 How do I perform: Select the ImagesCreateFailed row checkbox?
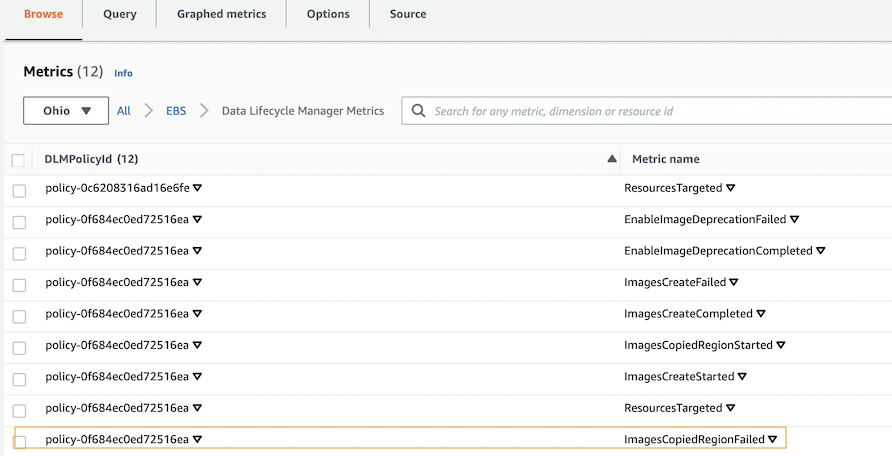point(19,285)
